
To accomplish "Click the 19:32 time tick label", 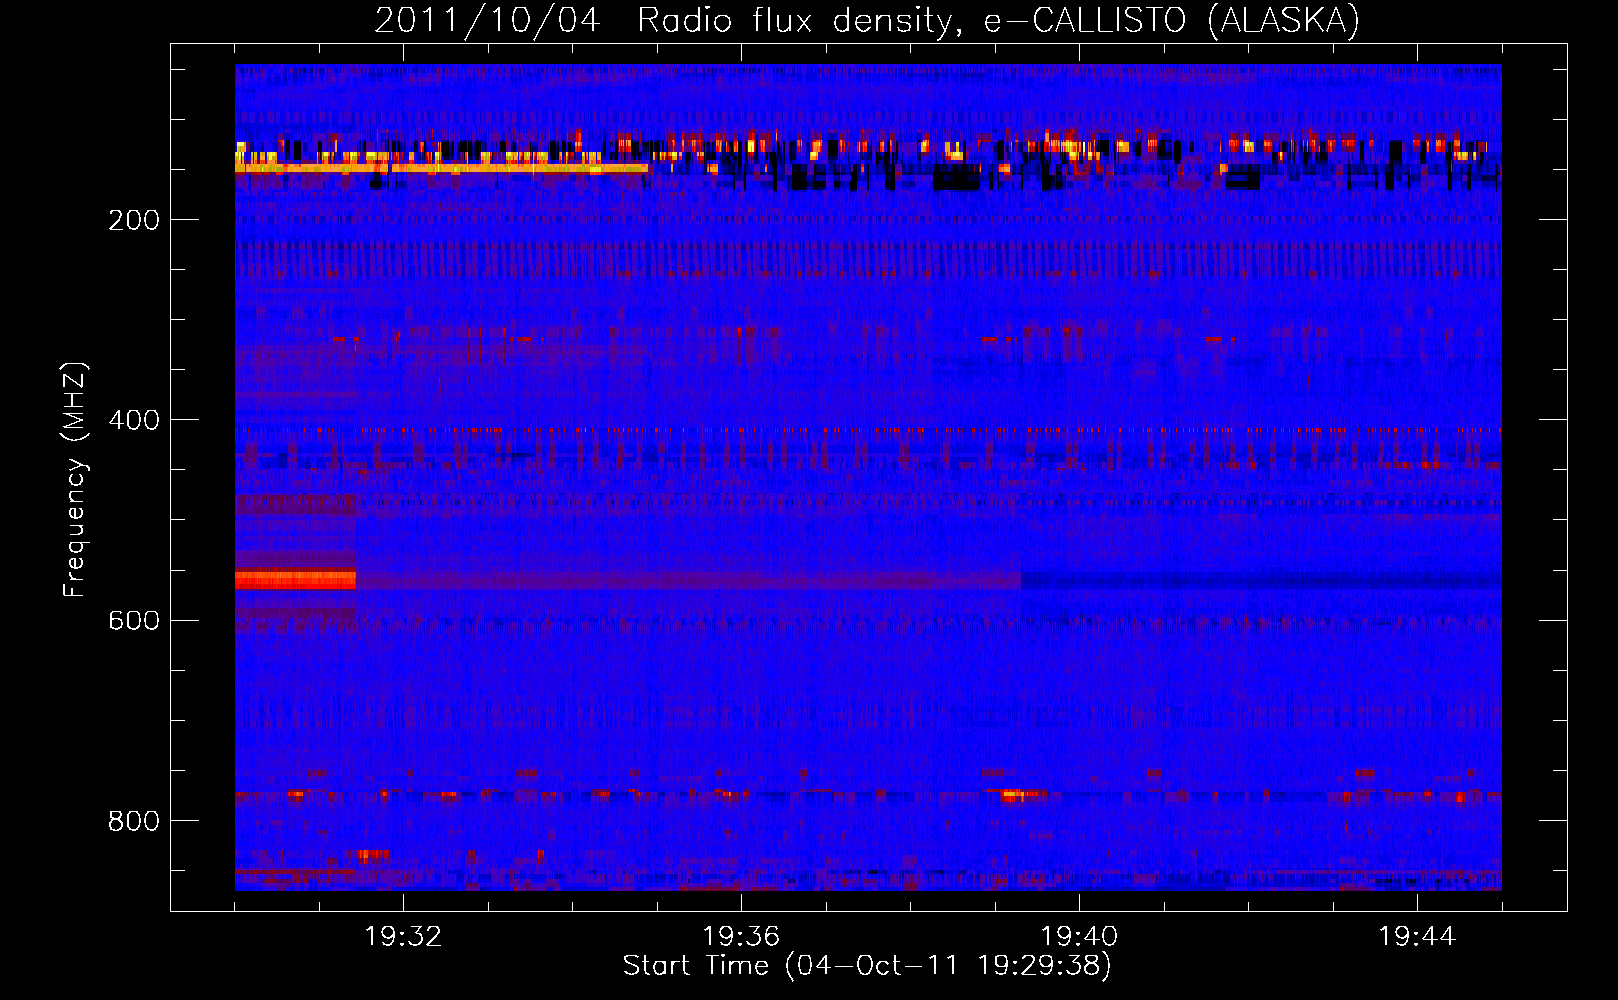I will pos(403,937).
